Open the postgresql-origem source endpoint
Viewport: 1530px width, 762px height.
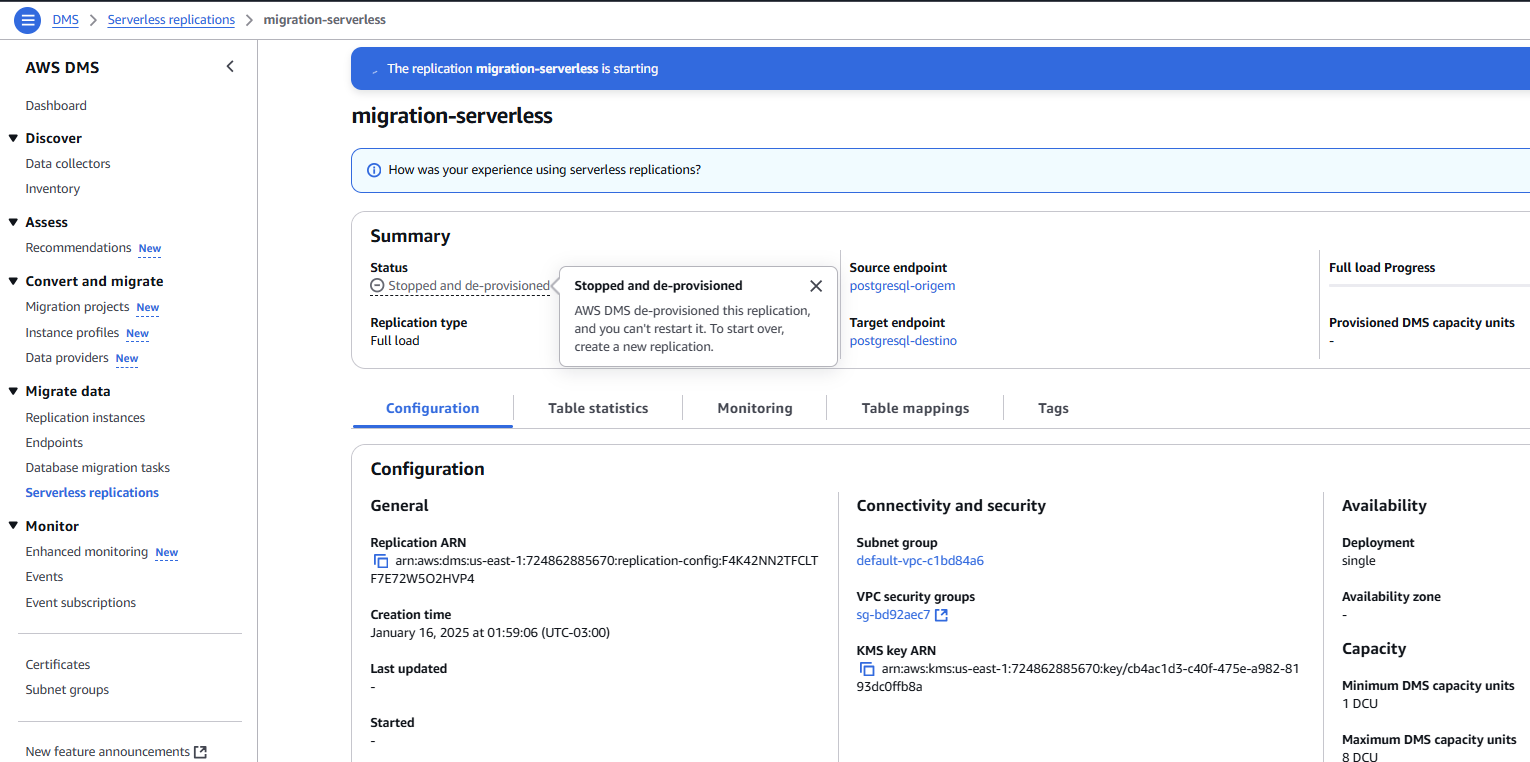(x=902, y=286)
